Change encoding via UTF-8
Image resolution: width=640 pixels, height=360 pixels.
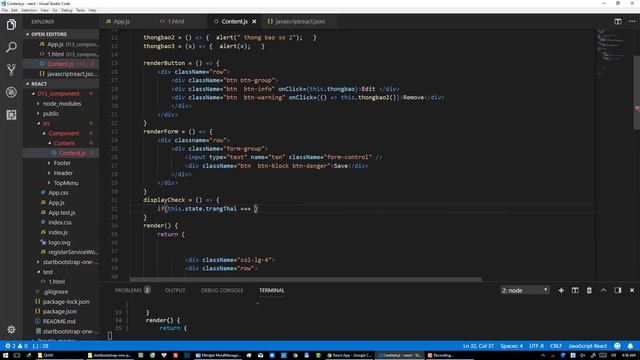(x=536, y=346)
